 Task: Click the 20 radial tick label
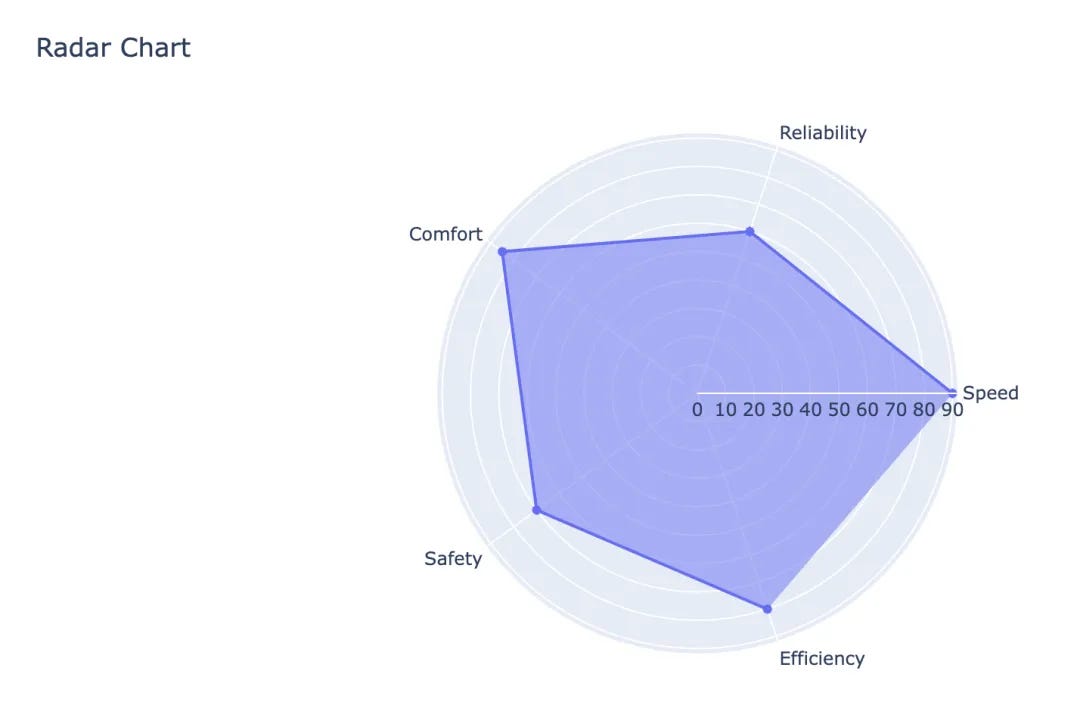754,410
